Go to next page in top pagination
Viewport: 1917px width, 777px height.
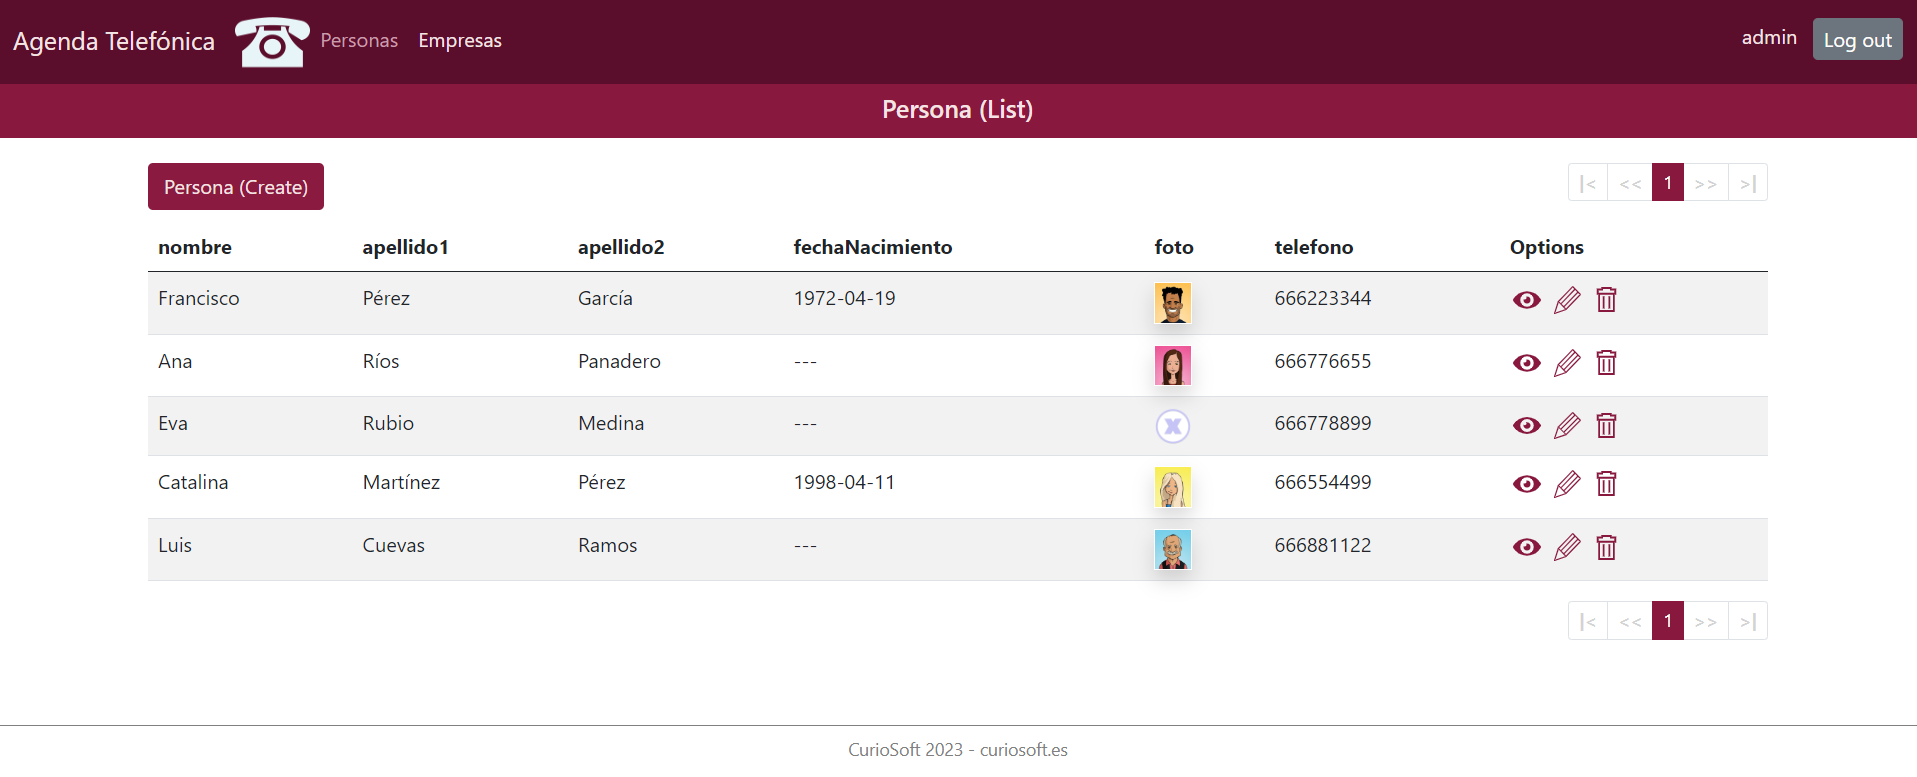click(x=1706, y=183)
